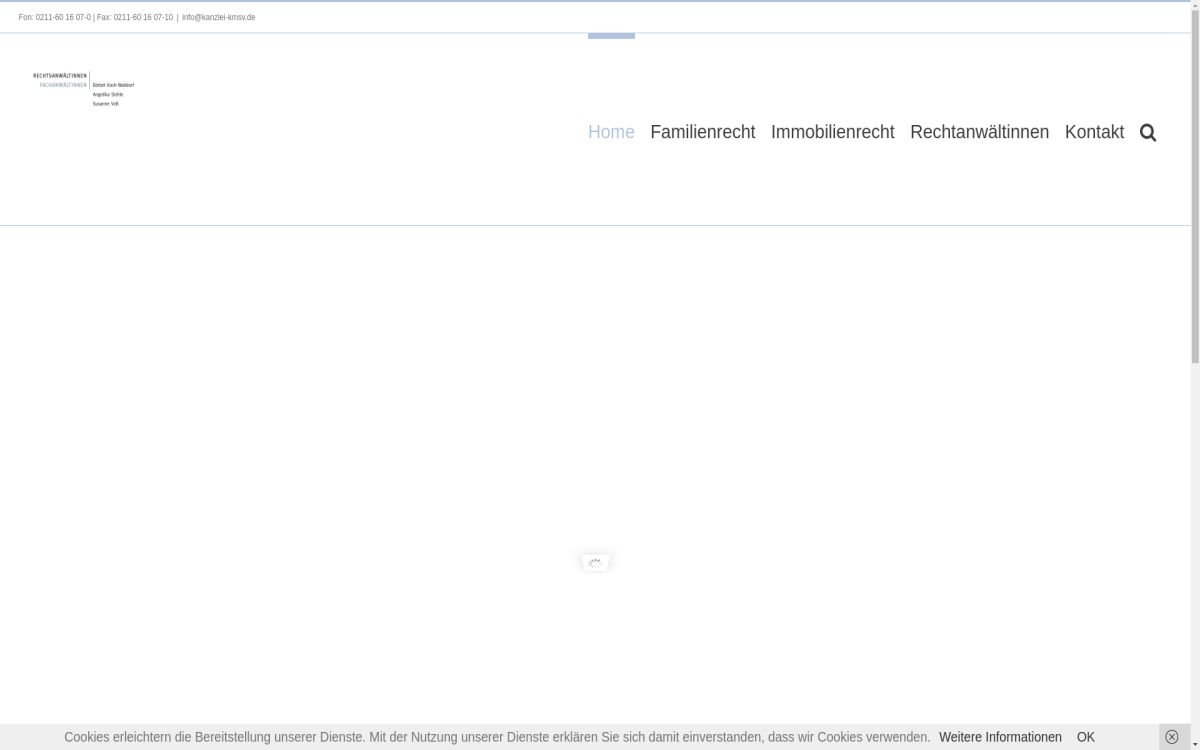Click the loading spinner in the page center
The width and height of the screenshot is (1200, 750).
(595, 563)
